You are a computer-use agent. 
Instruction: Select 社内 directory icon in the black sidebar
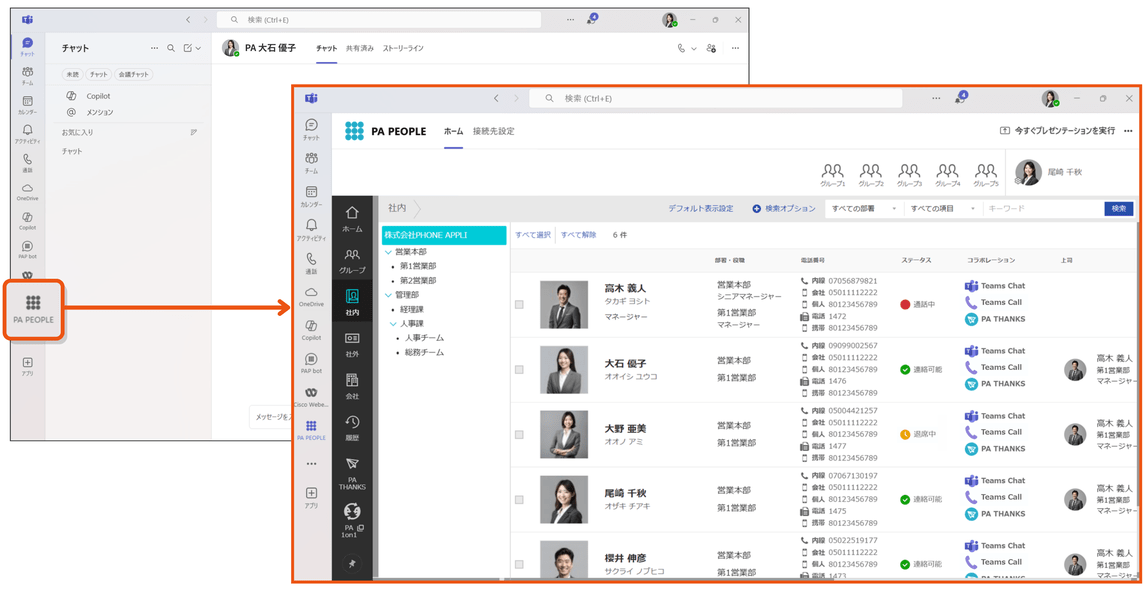click(x=352, y=302)
